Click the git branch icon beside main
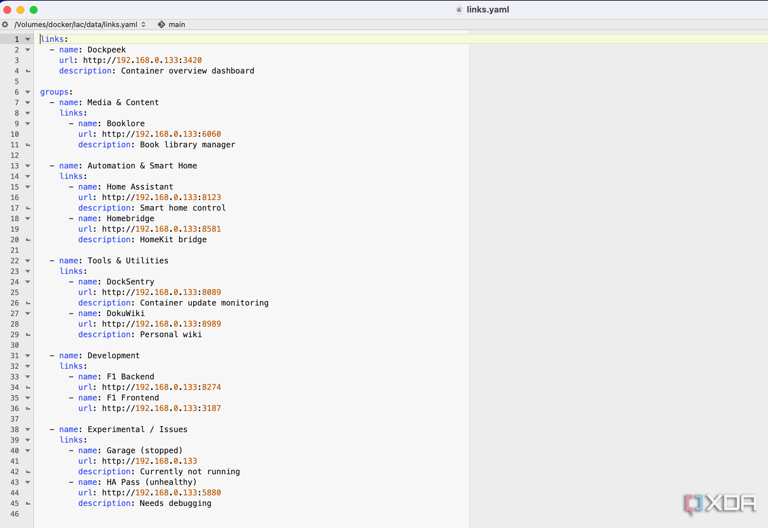Viewport: 768px width, 528px height. [161, 24]
